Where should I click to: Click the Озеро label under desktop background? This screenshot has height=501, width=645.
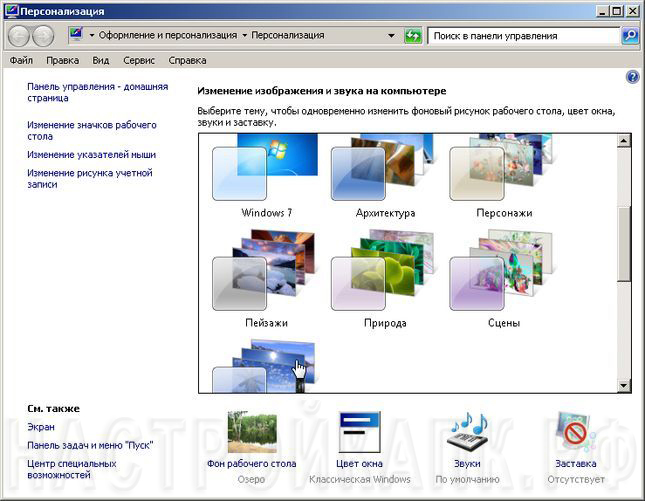coord(251,480)
